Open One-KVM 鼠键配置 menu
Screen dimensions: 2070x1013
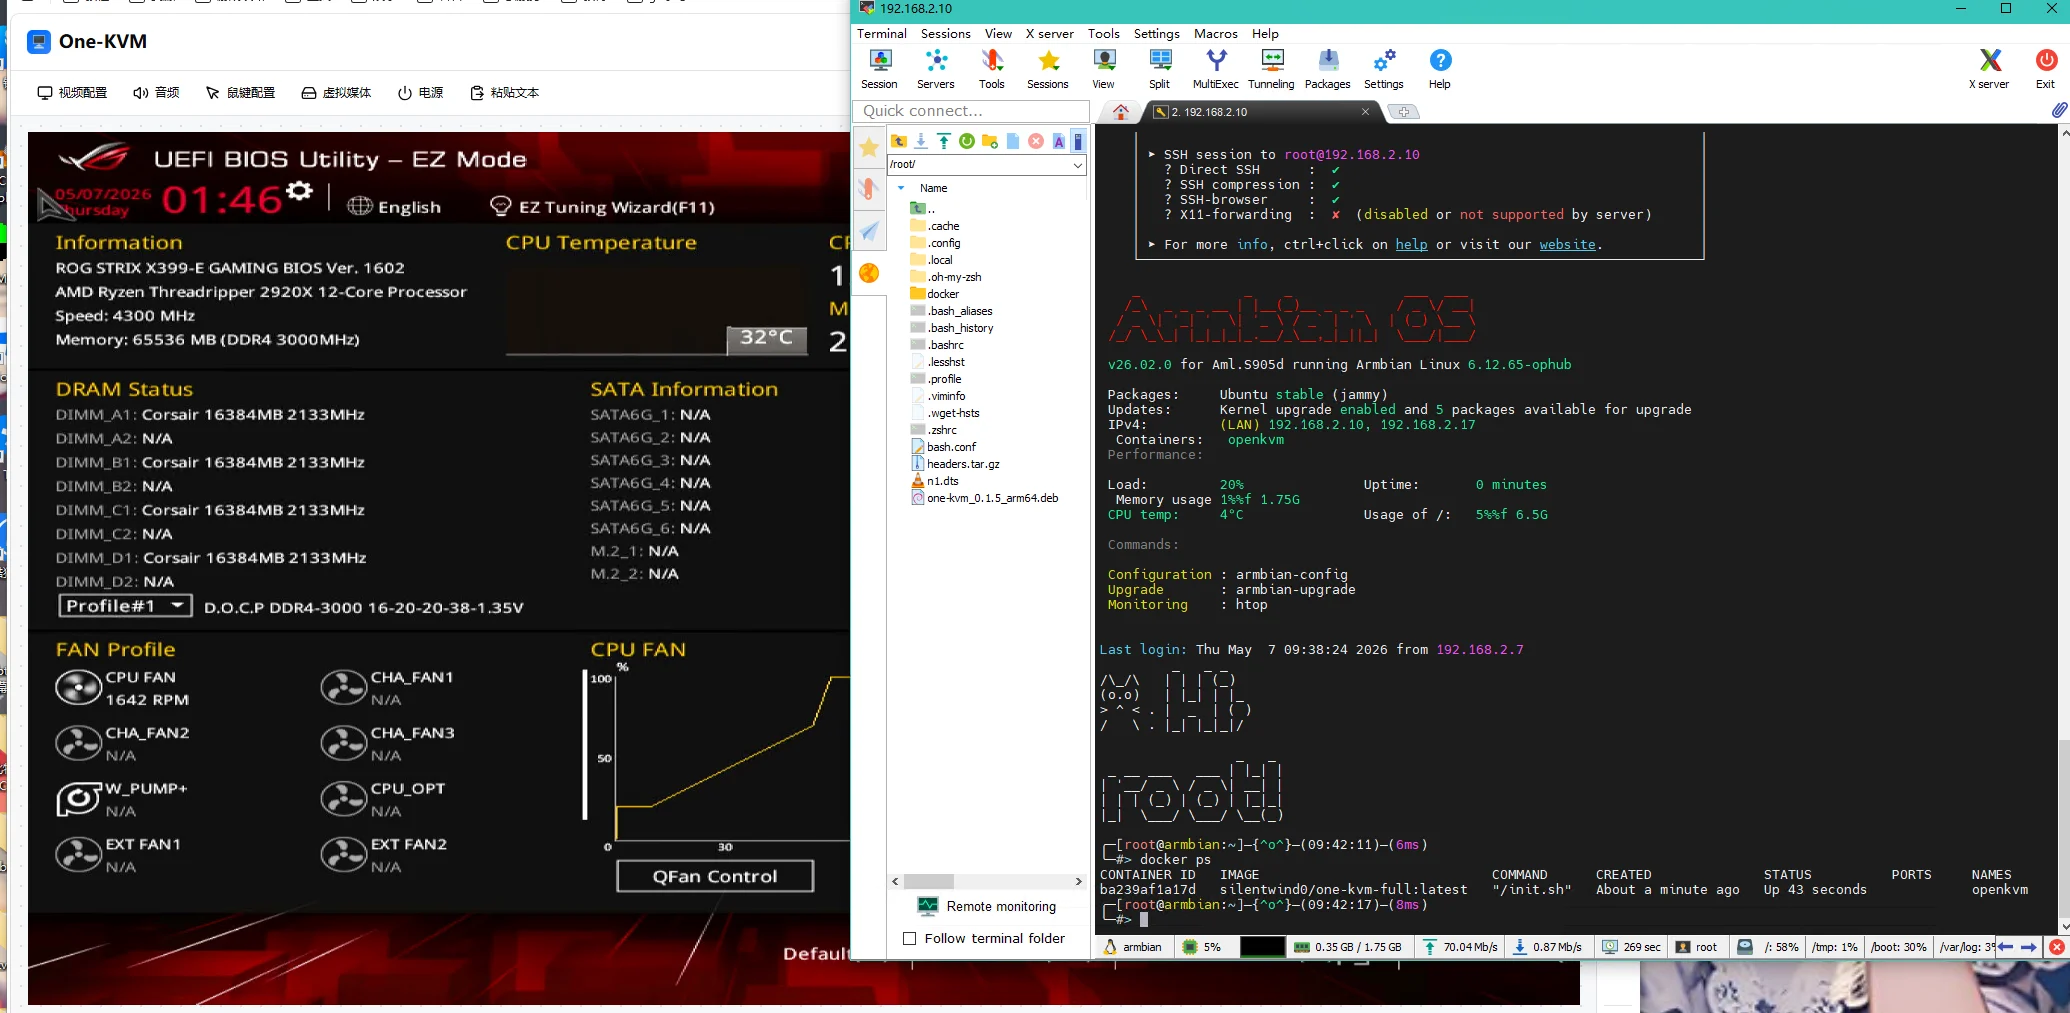tap(240, 93)
